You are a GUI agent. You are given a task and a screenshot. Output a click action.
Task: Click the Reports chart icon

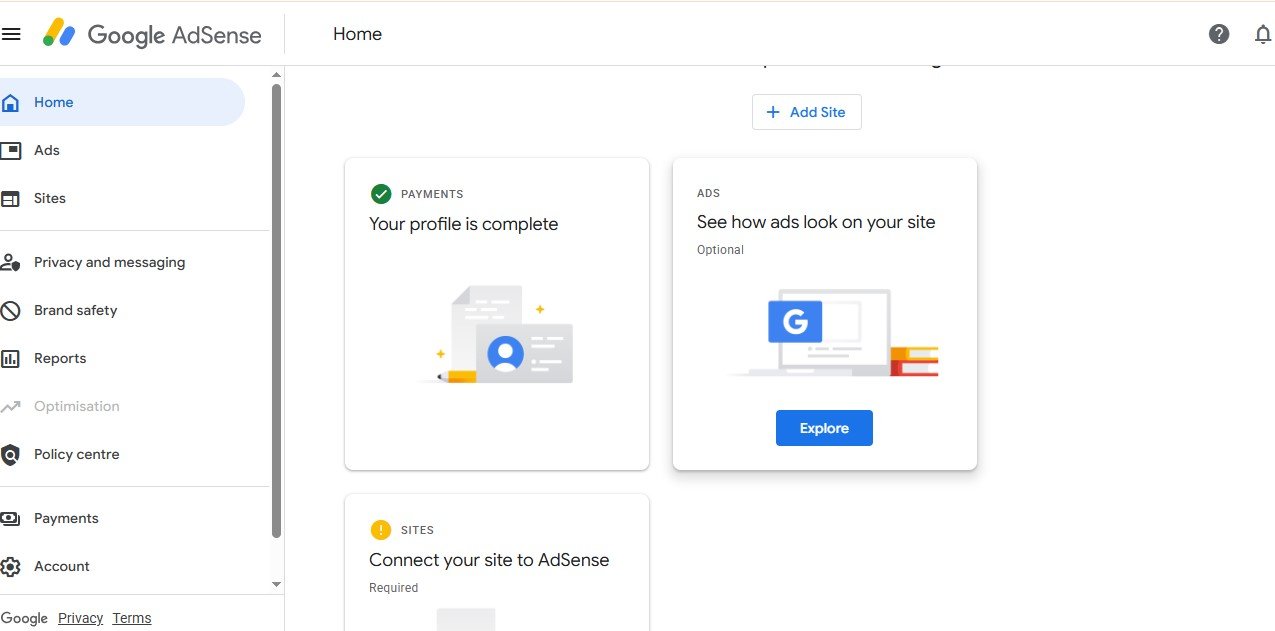(11, 359)
